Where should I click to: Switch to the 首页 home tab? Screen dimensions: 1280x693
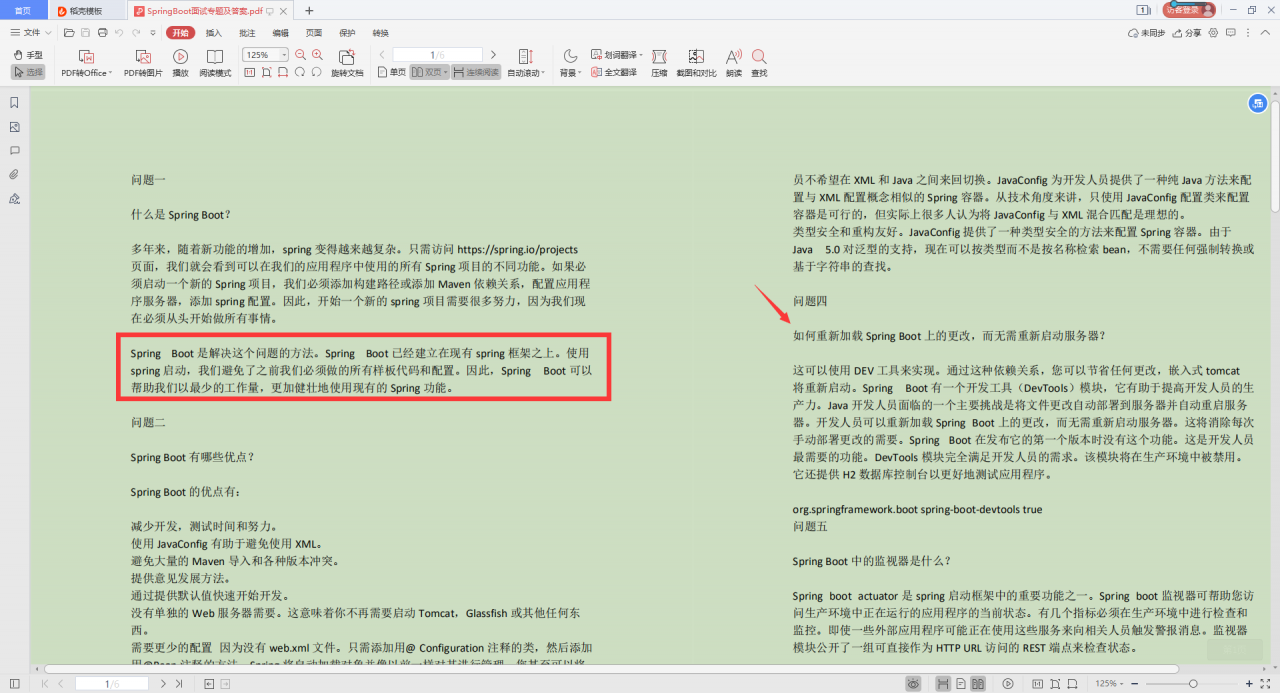coord(23,10)
